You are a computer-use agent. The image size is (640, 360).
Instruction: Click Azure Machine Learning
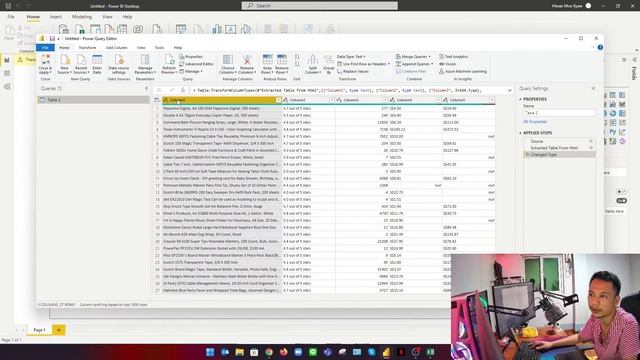coord(463,71)
